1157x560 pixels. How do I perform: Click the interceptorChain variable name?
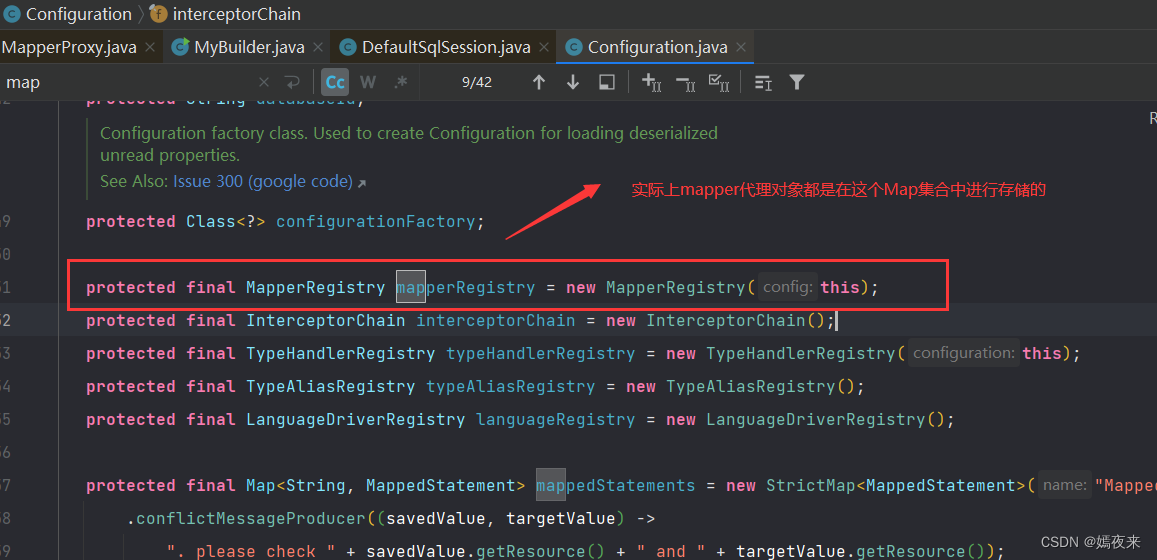pyautogui.click(x=496, y=320)
